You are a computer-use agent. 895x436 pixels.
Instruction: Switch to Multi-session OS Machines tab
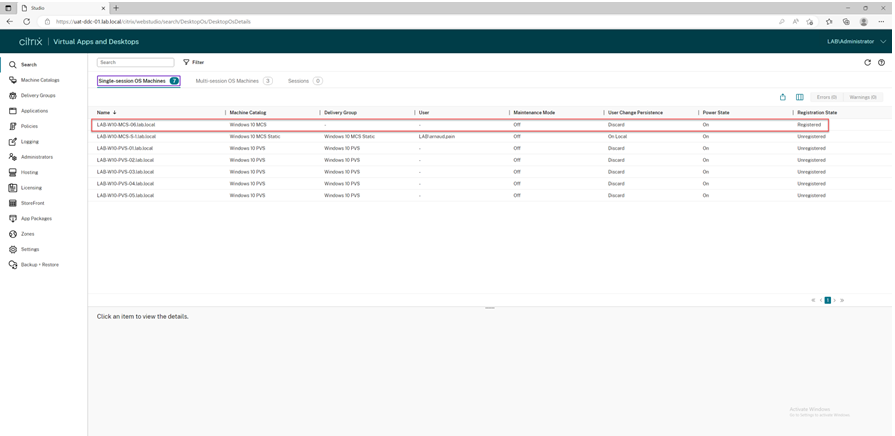tap(227, 81)
